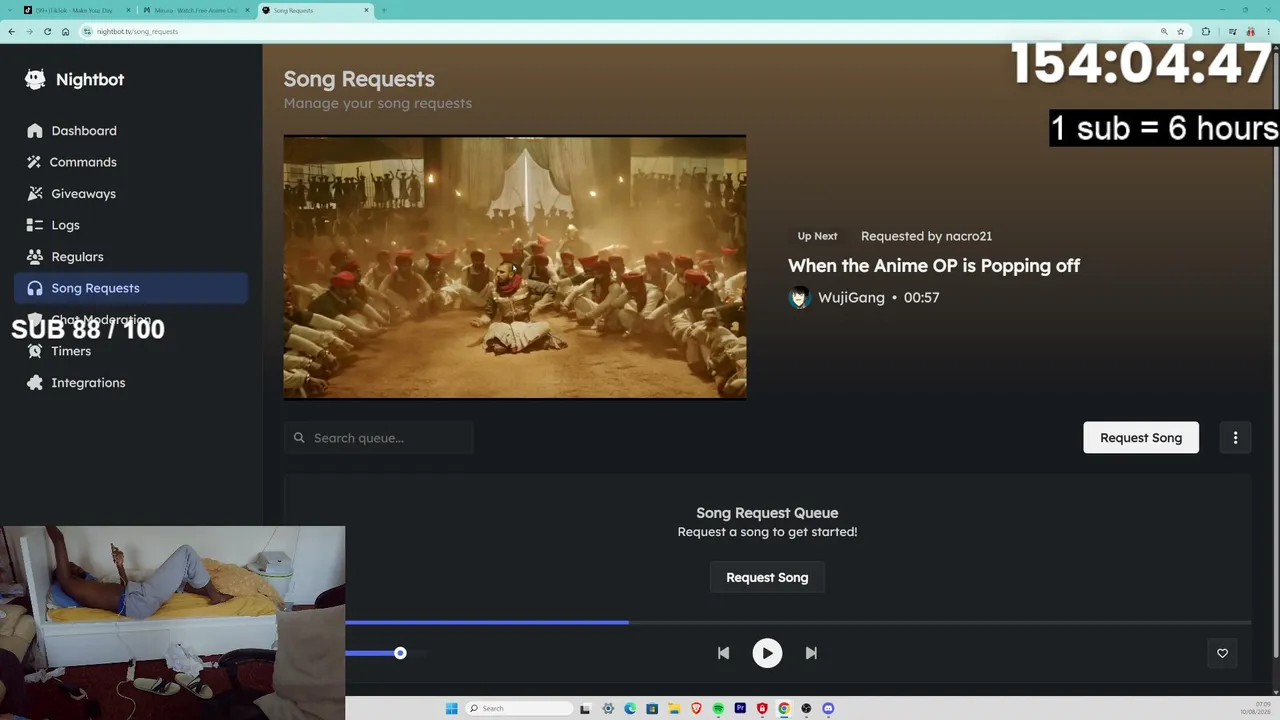Click the Song Requests headphones icon
This screenshot has height=720, width=1280.
click(35, 288)
